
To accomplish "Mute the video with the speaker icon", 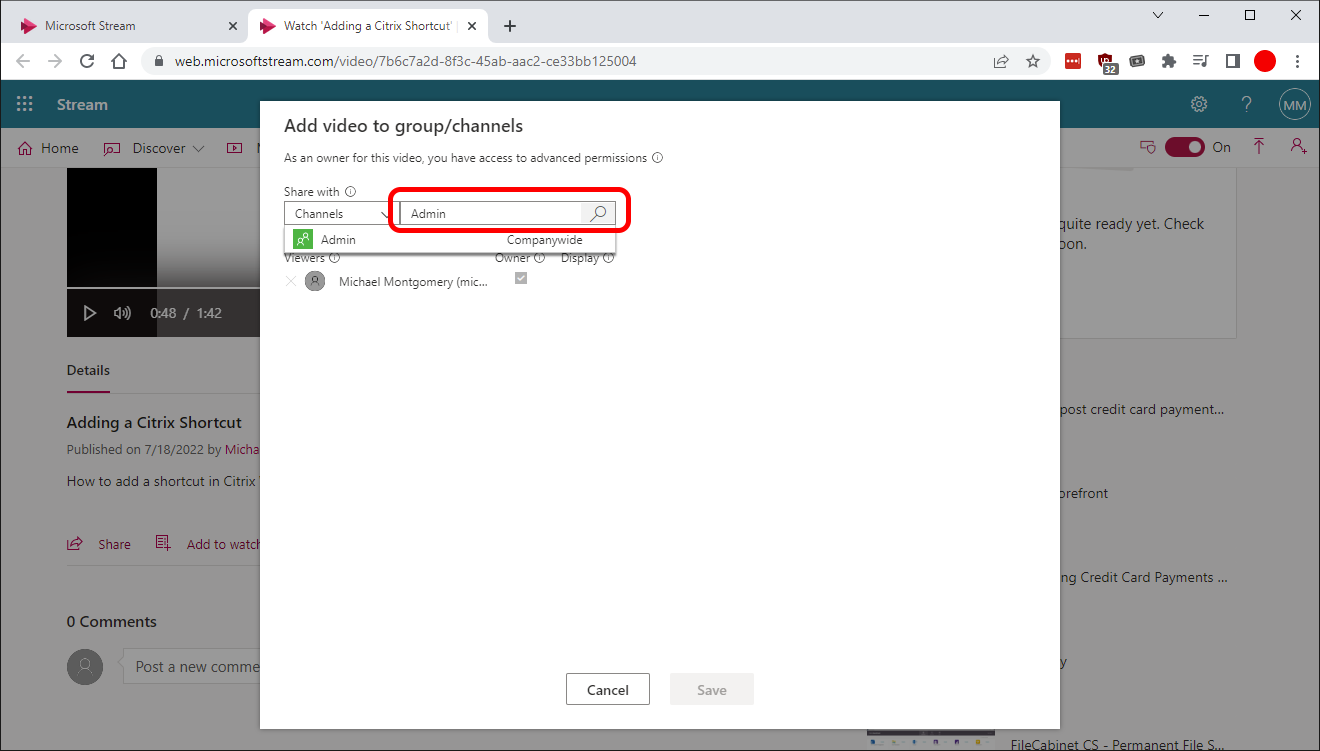I will (123, 313).
